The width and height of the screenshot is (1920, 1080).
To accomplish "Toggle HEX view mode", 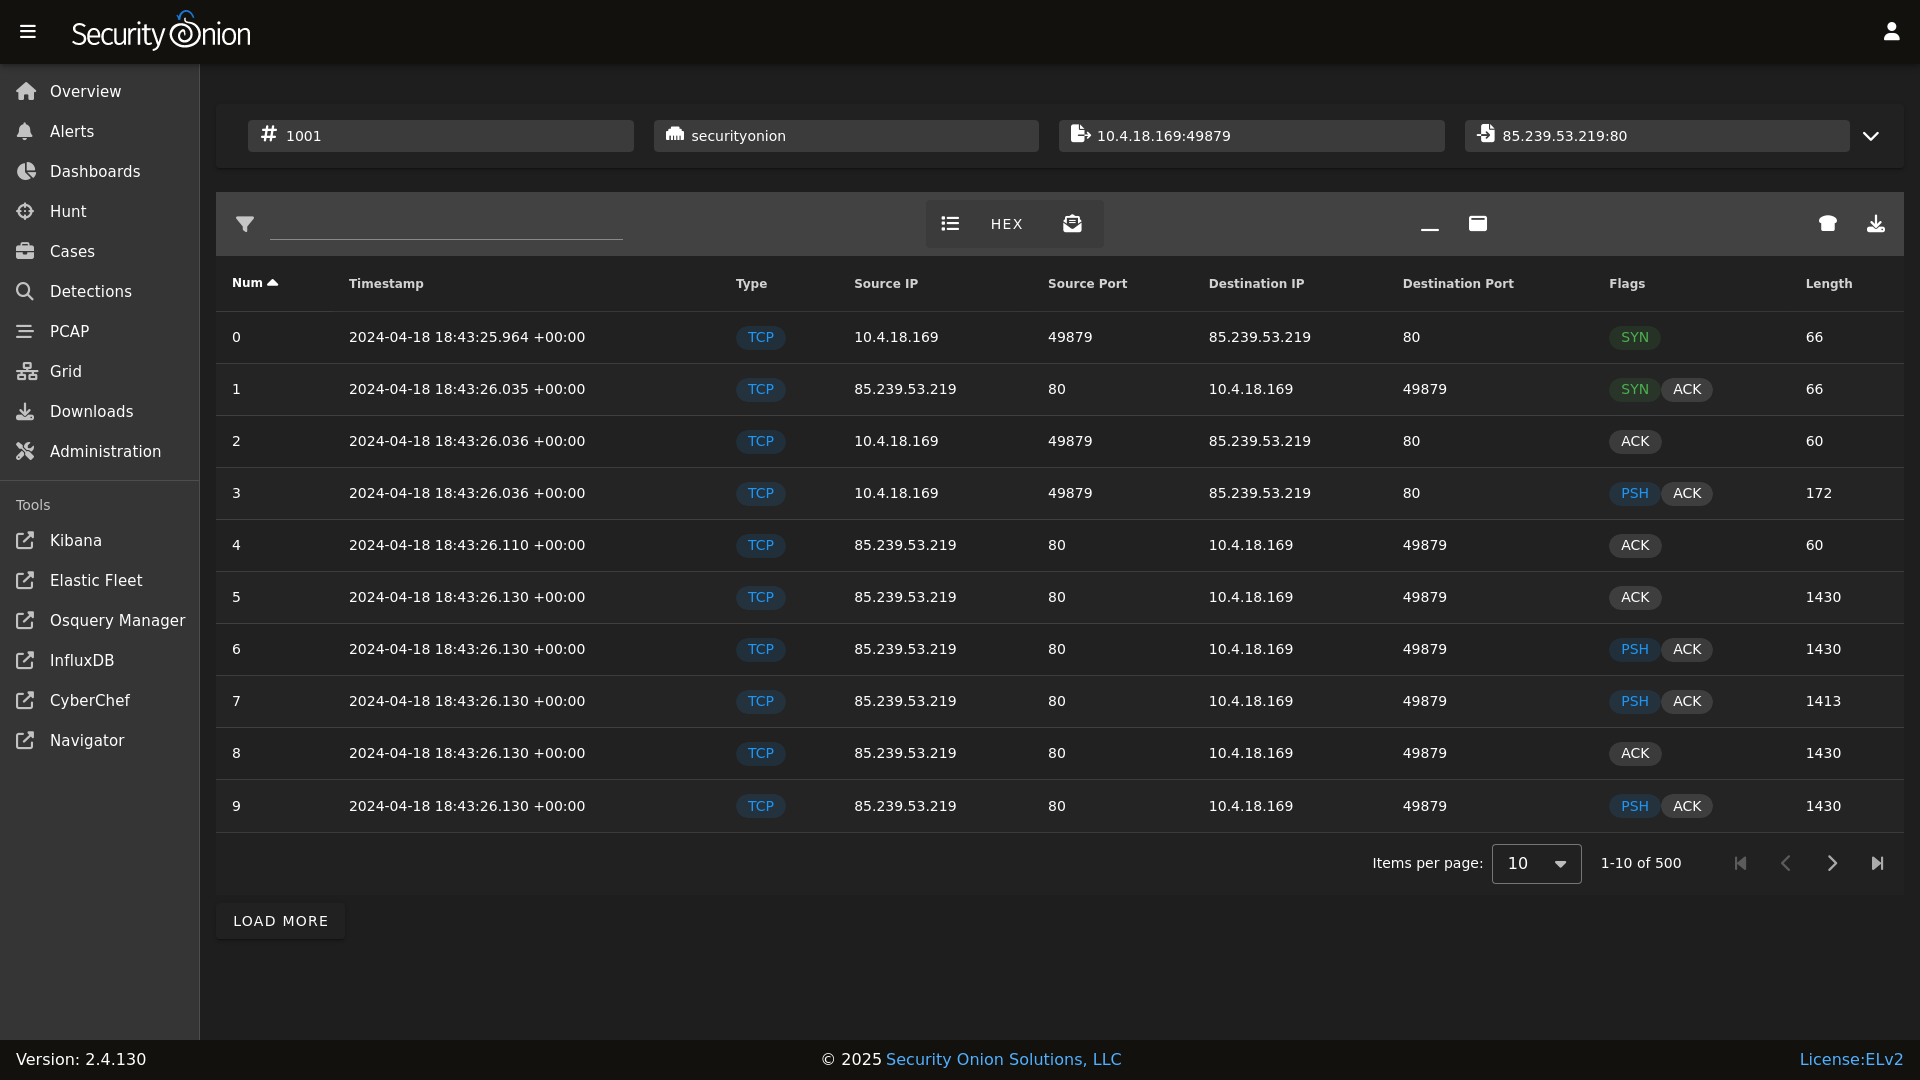I will click(1007, 224).
